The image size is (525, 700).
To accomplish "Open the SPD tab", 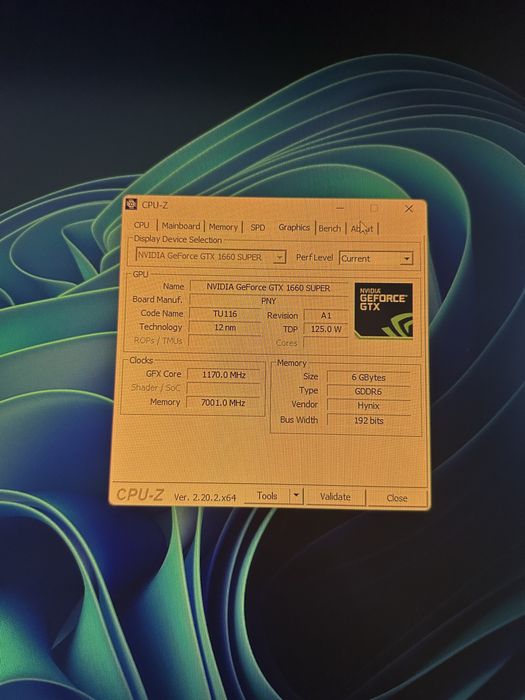I will pos(258,227).
